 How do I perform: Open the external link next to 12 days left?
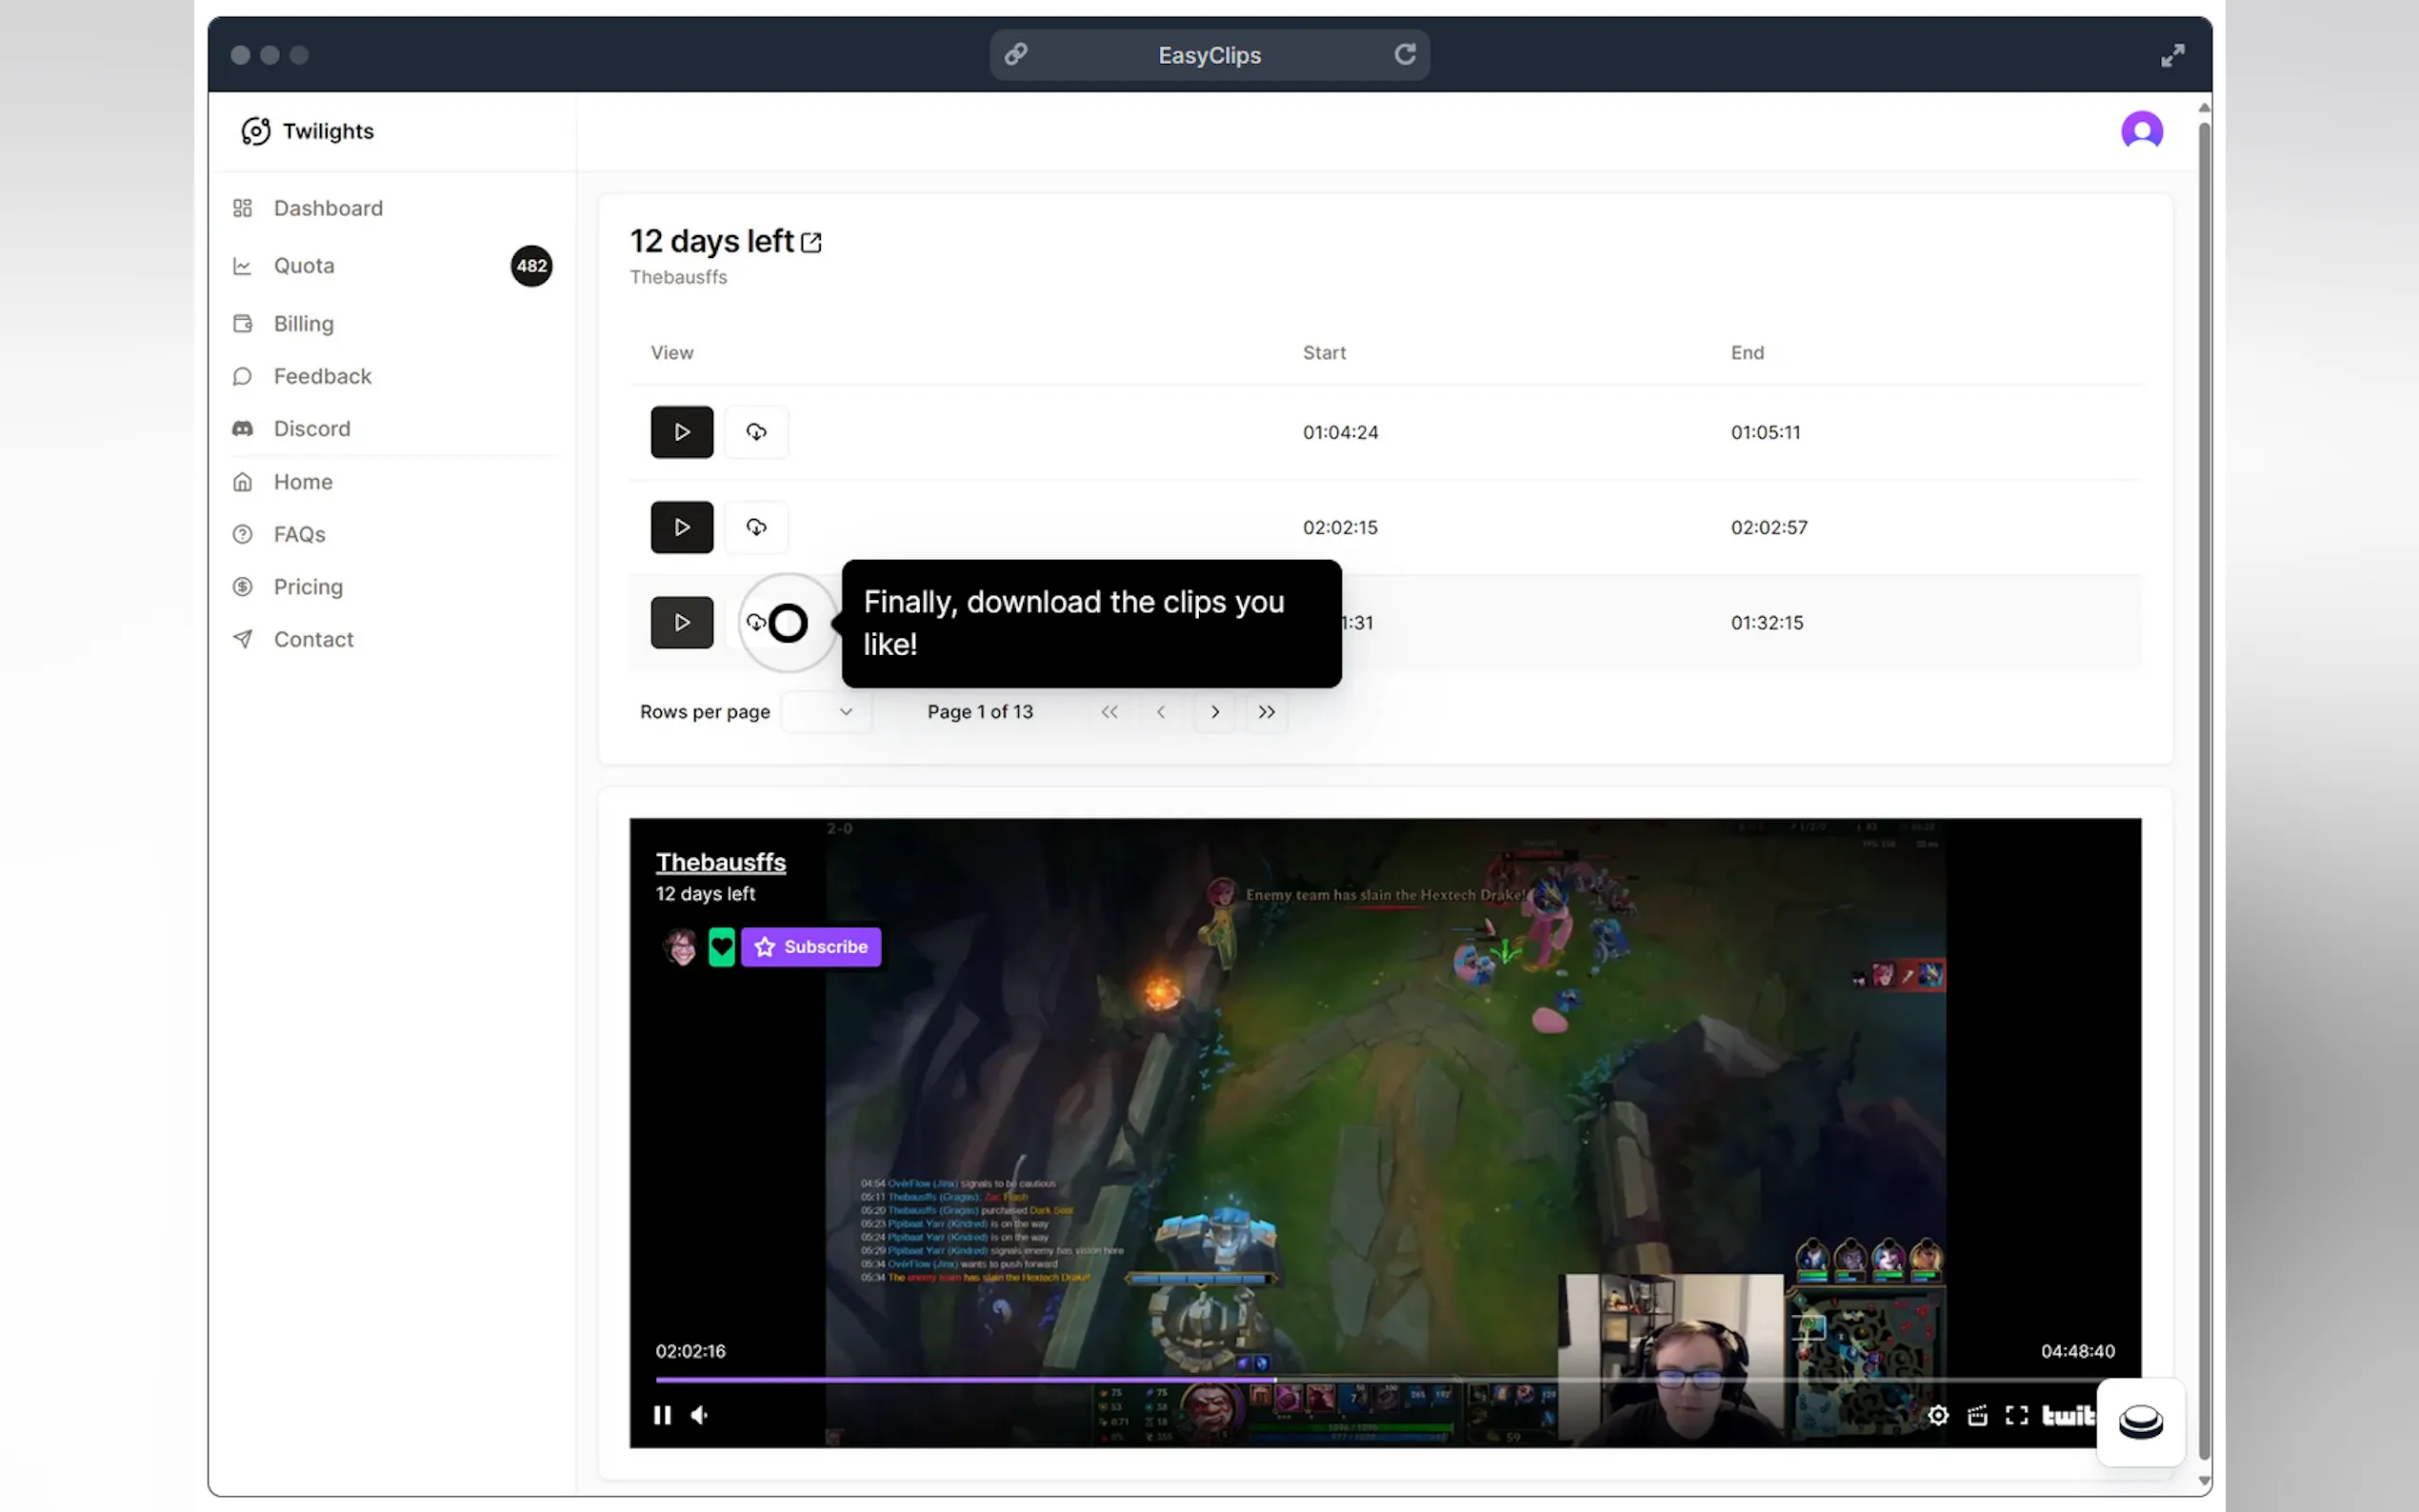tap(811, 243)
